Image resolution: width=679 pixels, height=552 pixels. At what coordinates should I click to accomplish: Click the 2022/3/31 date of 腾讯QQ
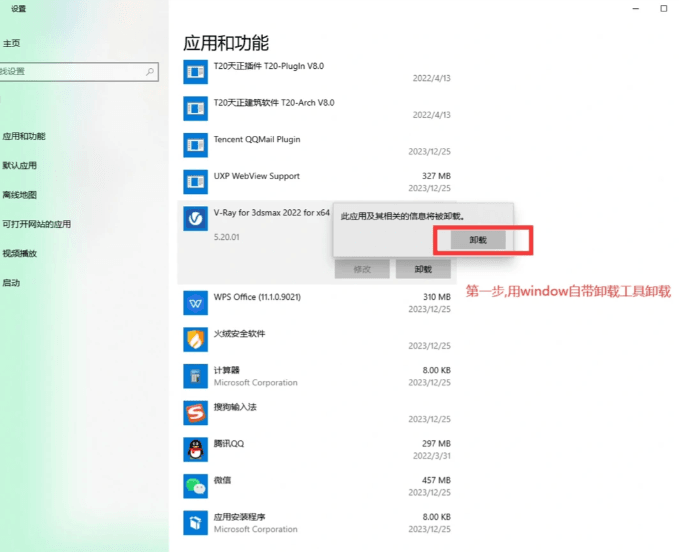(x=432, y=456)
